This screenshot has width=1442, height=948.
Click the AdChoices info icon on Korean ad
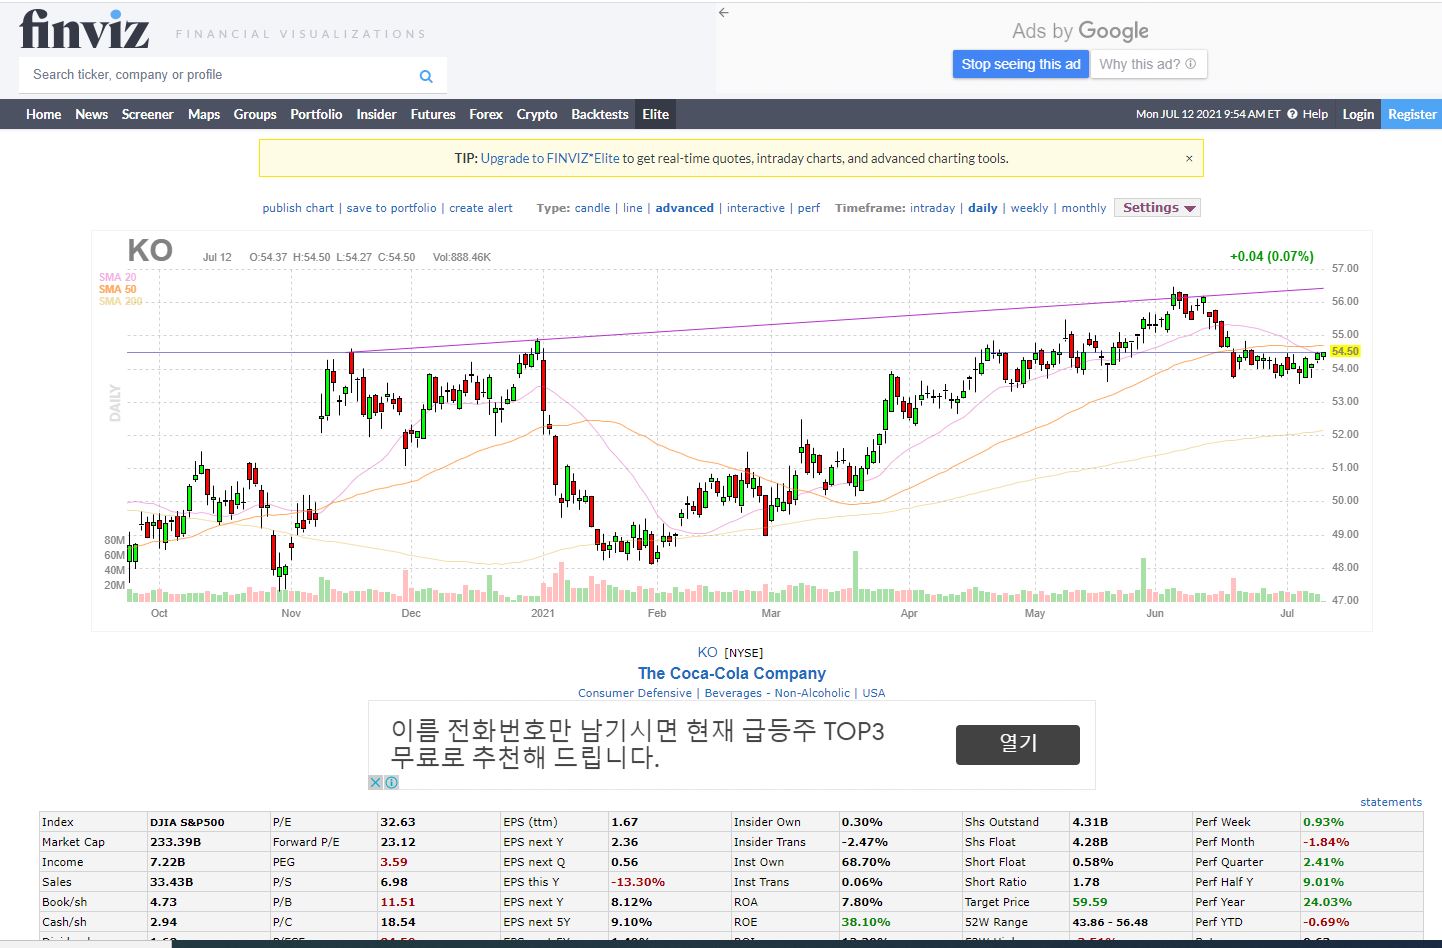point(392,782)
